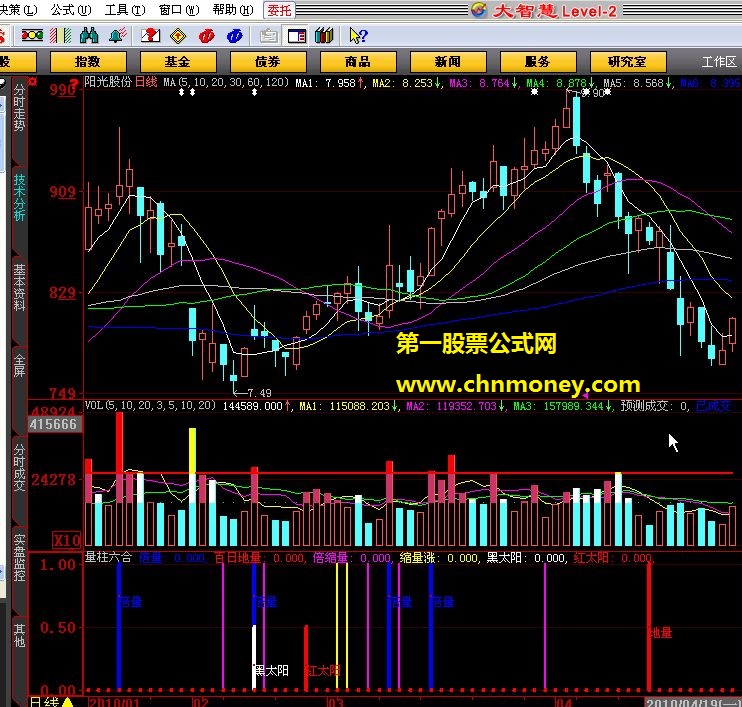Click the traffic light icon in toolbar

32,35
